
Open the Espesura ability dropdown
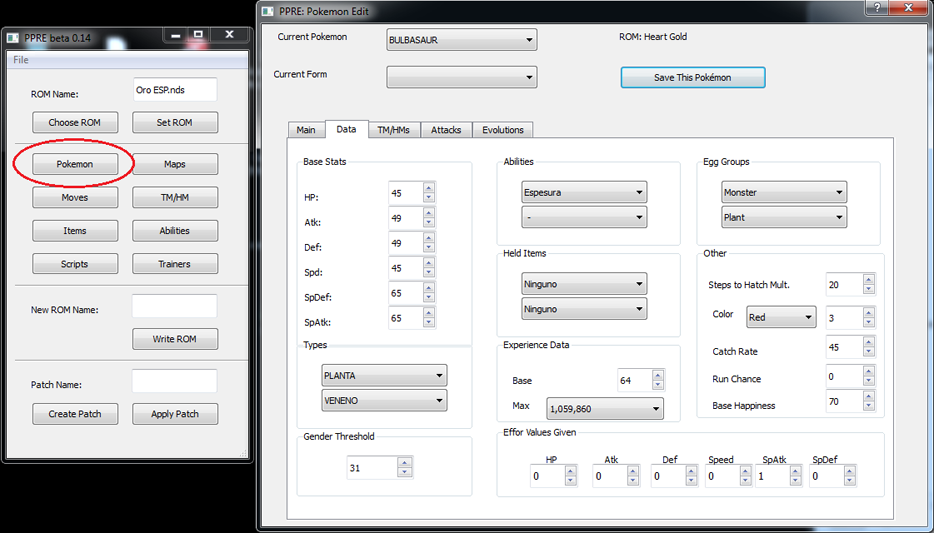584,192
